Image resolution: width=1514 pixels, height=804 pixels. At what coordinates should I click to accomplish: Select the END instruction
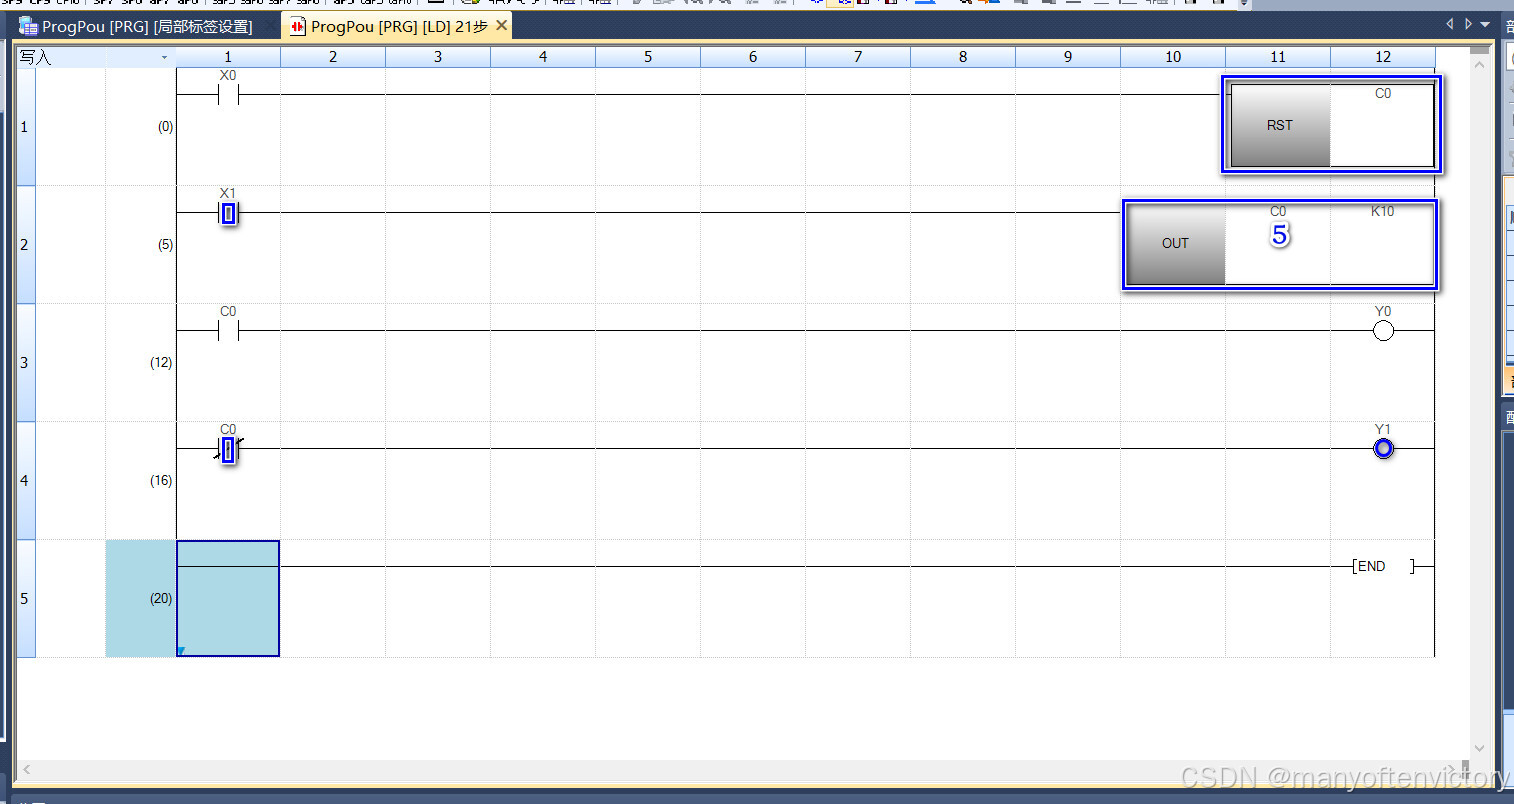1384,566
